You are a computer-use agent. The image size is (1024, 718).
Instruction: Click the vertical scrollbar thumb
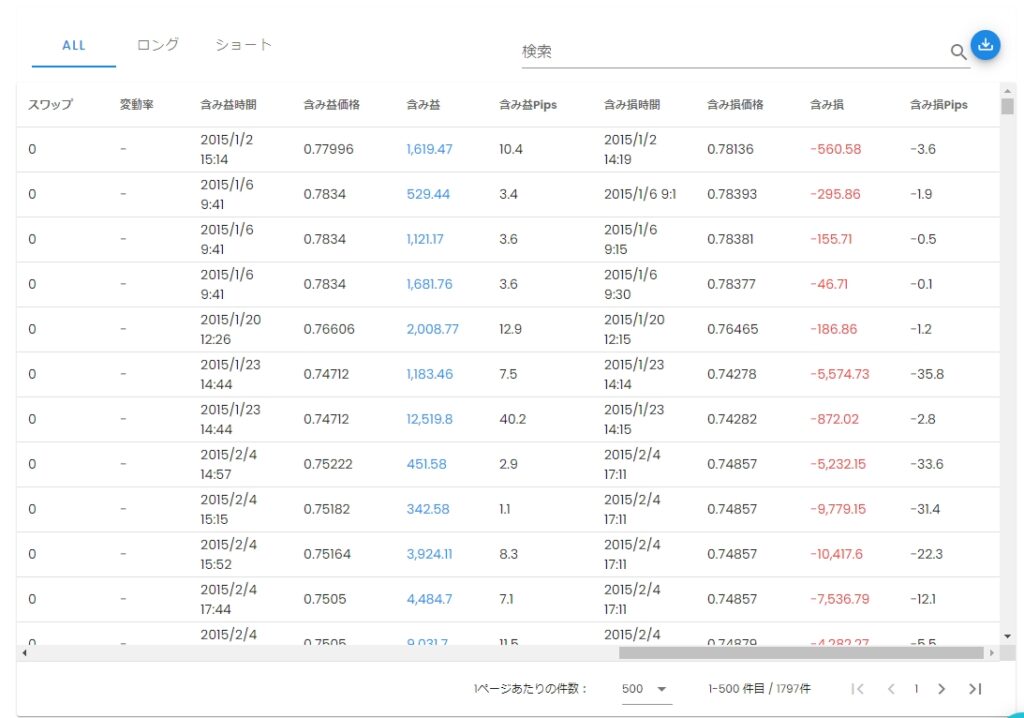point(1008,106)
